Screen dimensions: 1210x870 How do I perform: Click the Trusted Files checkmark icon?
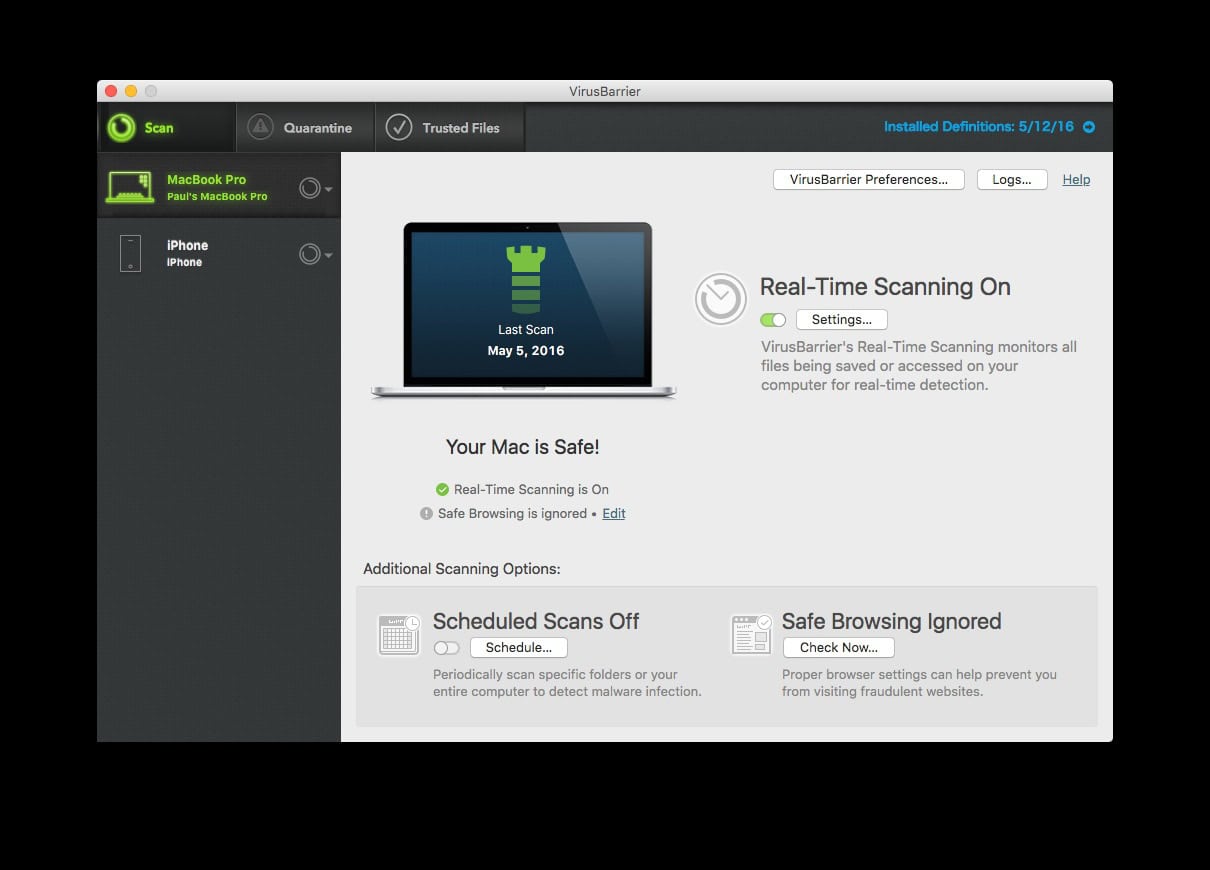tap(399, 127)
